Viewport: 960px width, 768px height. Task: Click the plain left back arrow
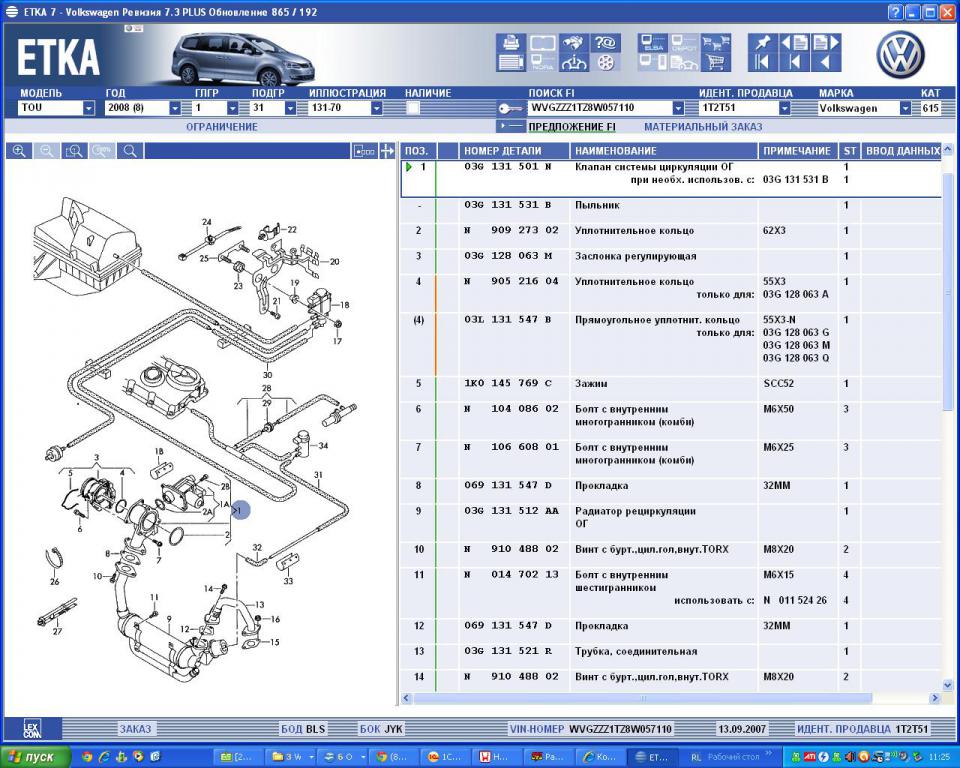(x=826, y=62)
